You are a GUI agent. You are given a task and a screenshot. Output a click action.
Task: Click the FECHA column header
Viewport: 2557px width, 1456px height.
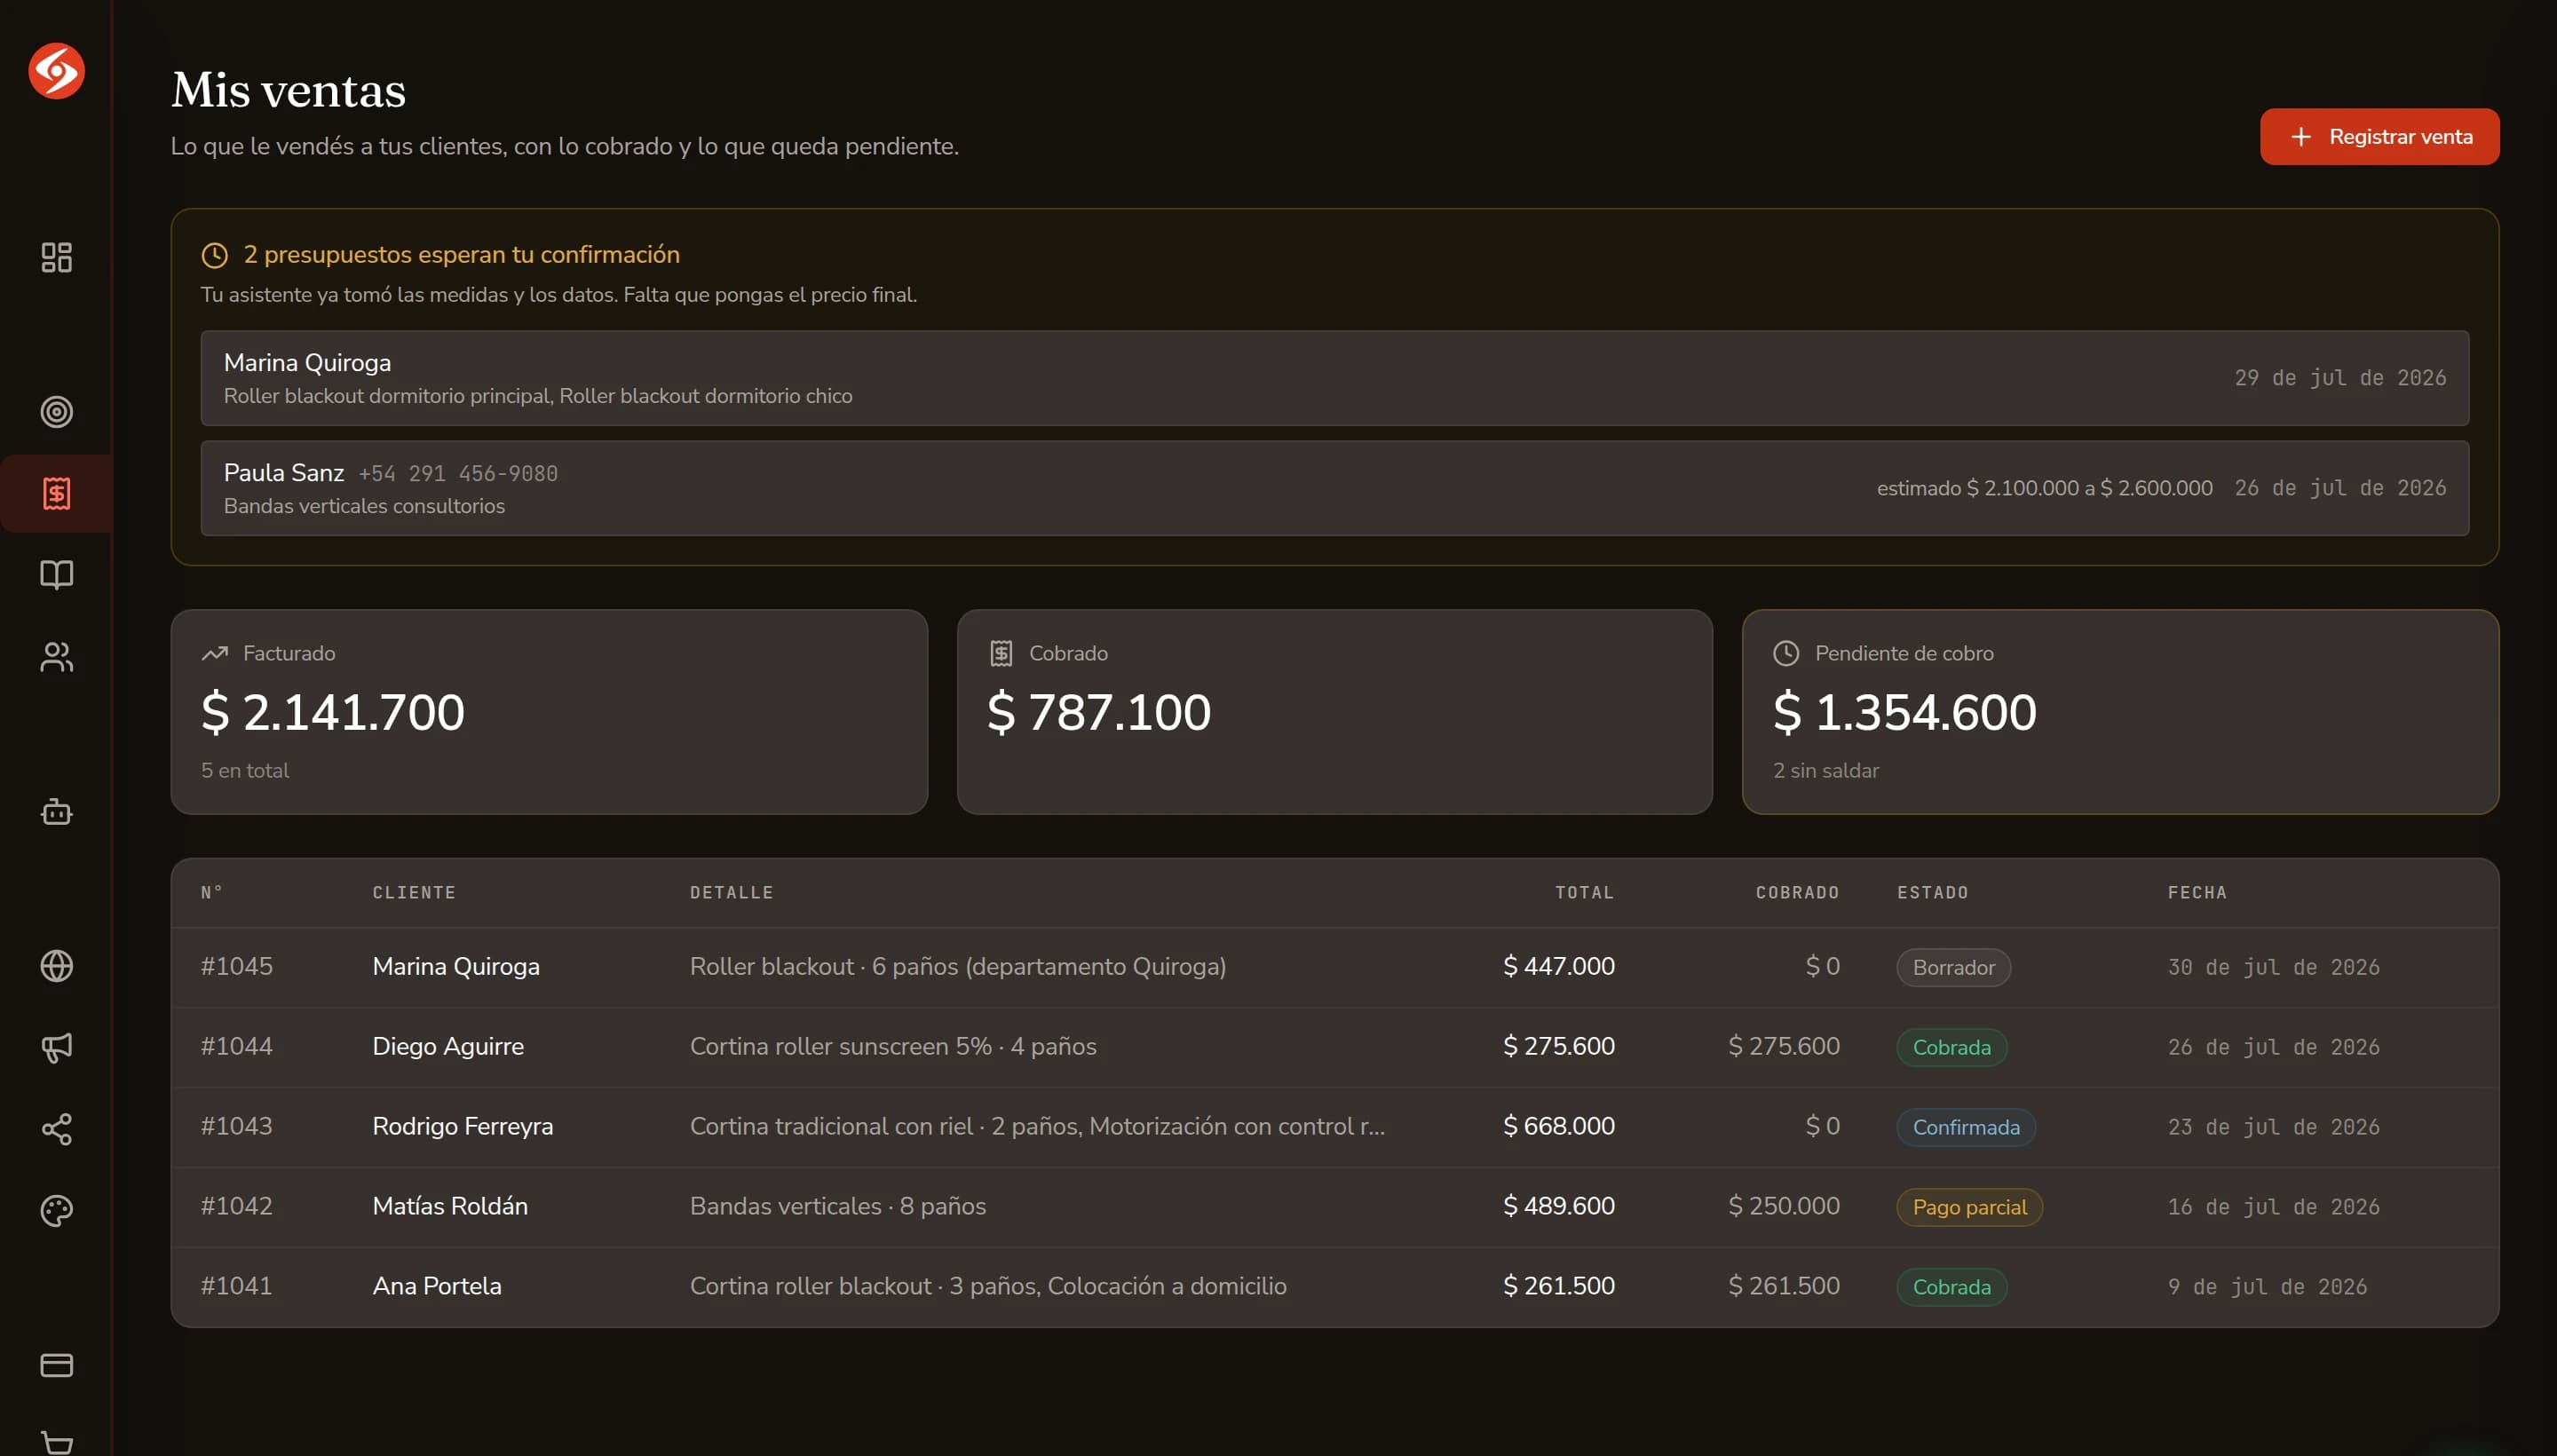click(2197, 892)
